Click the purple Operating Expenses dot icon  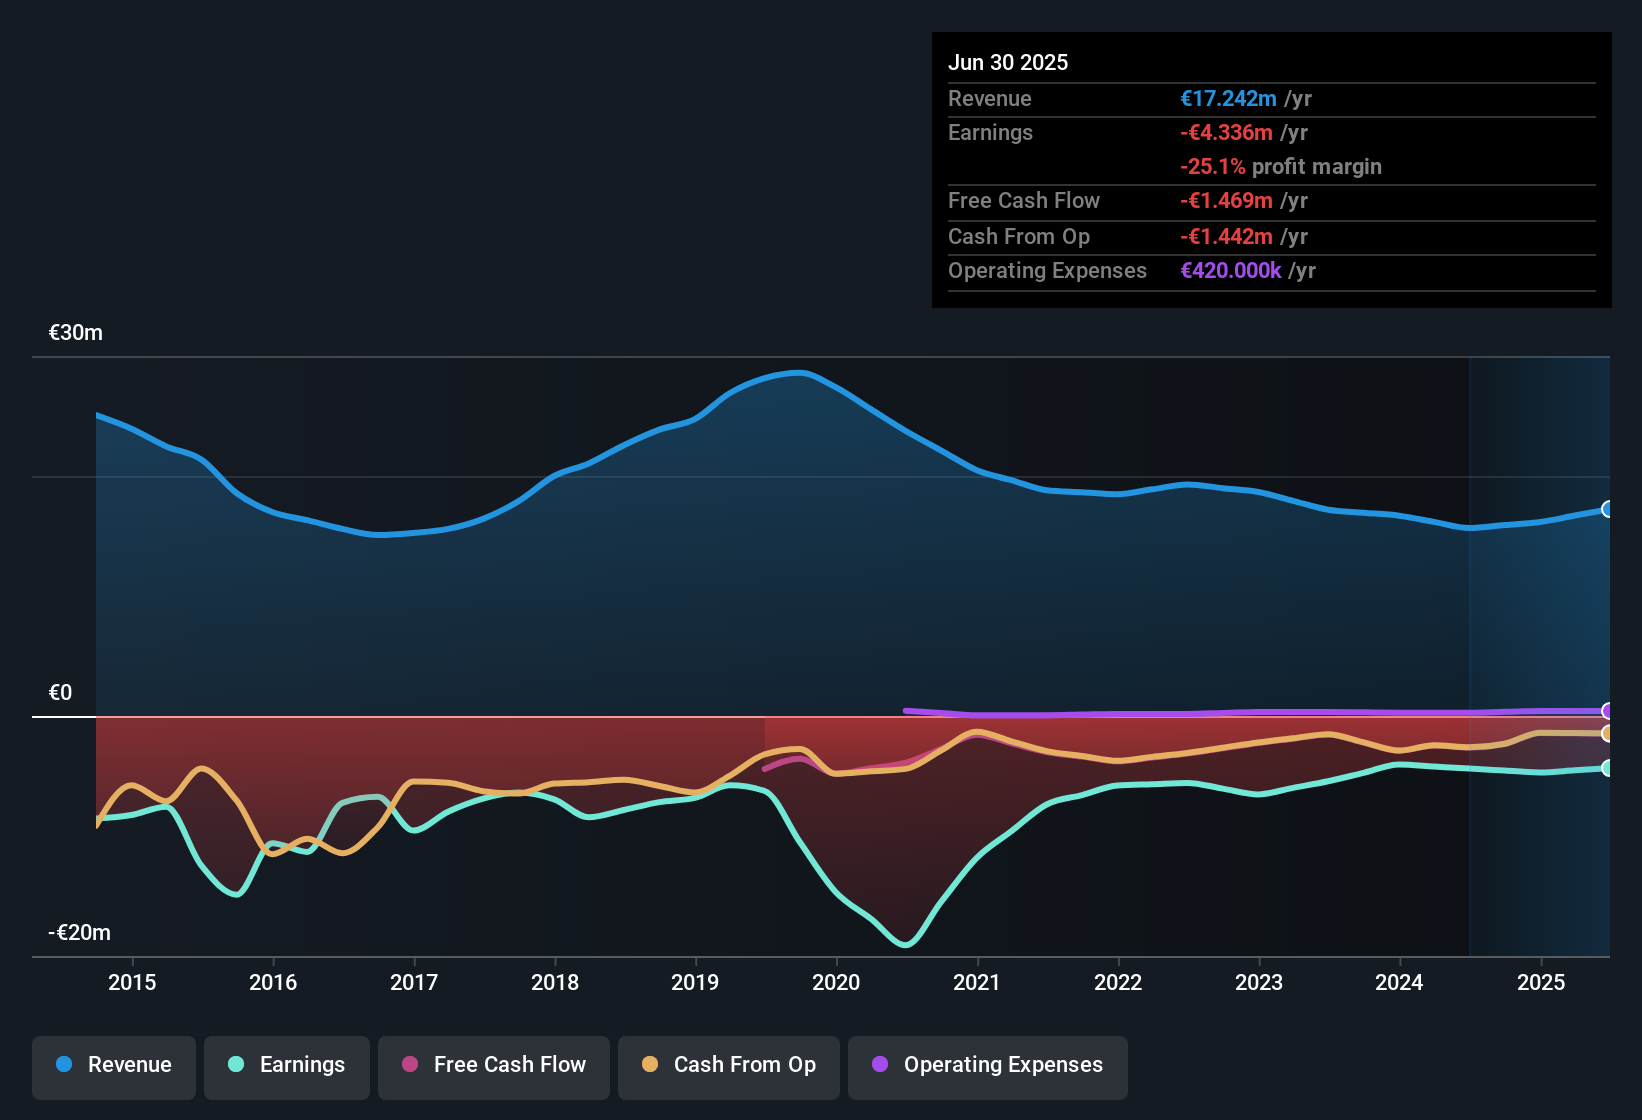point(879,1066)
